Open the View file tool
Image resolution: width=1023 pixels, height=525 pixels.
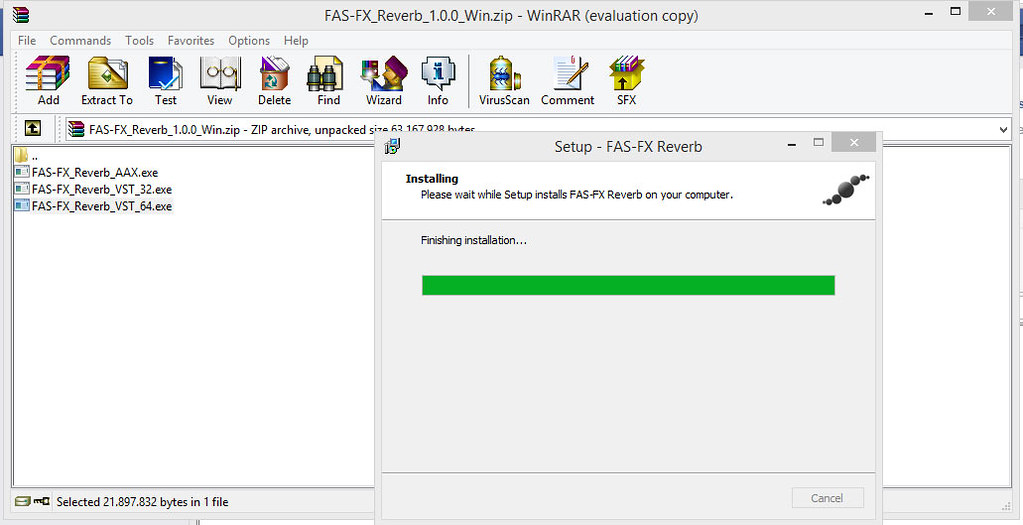(220, 80)
